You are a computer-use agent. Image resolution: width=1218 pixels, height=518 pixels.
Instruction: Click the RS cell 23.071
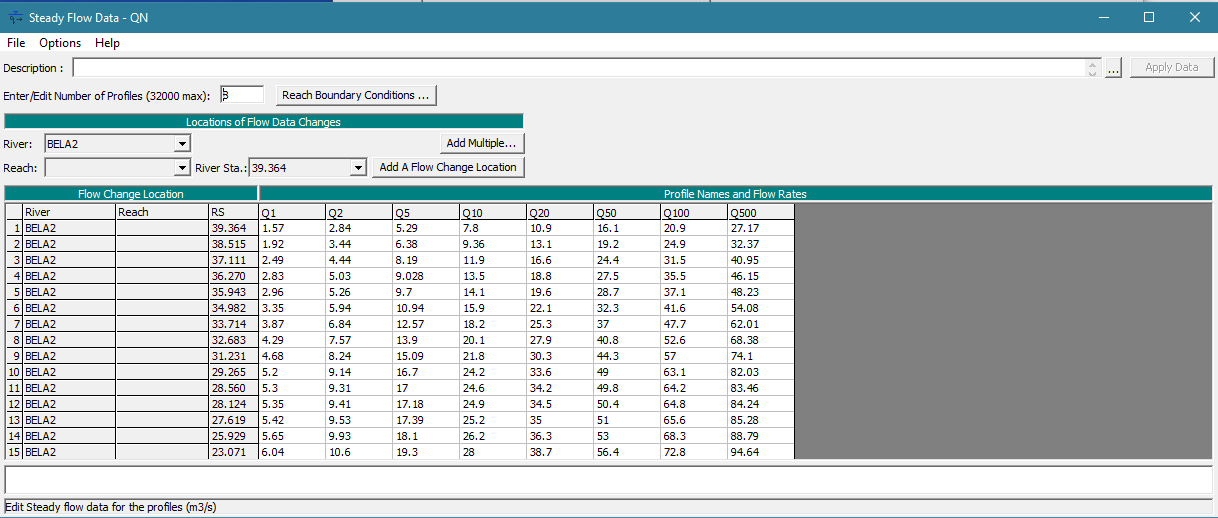pos(232,452)
